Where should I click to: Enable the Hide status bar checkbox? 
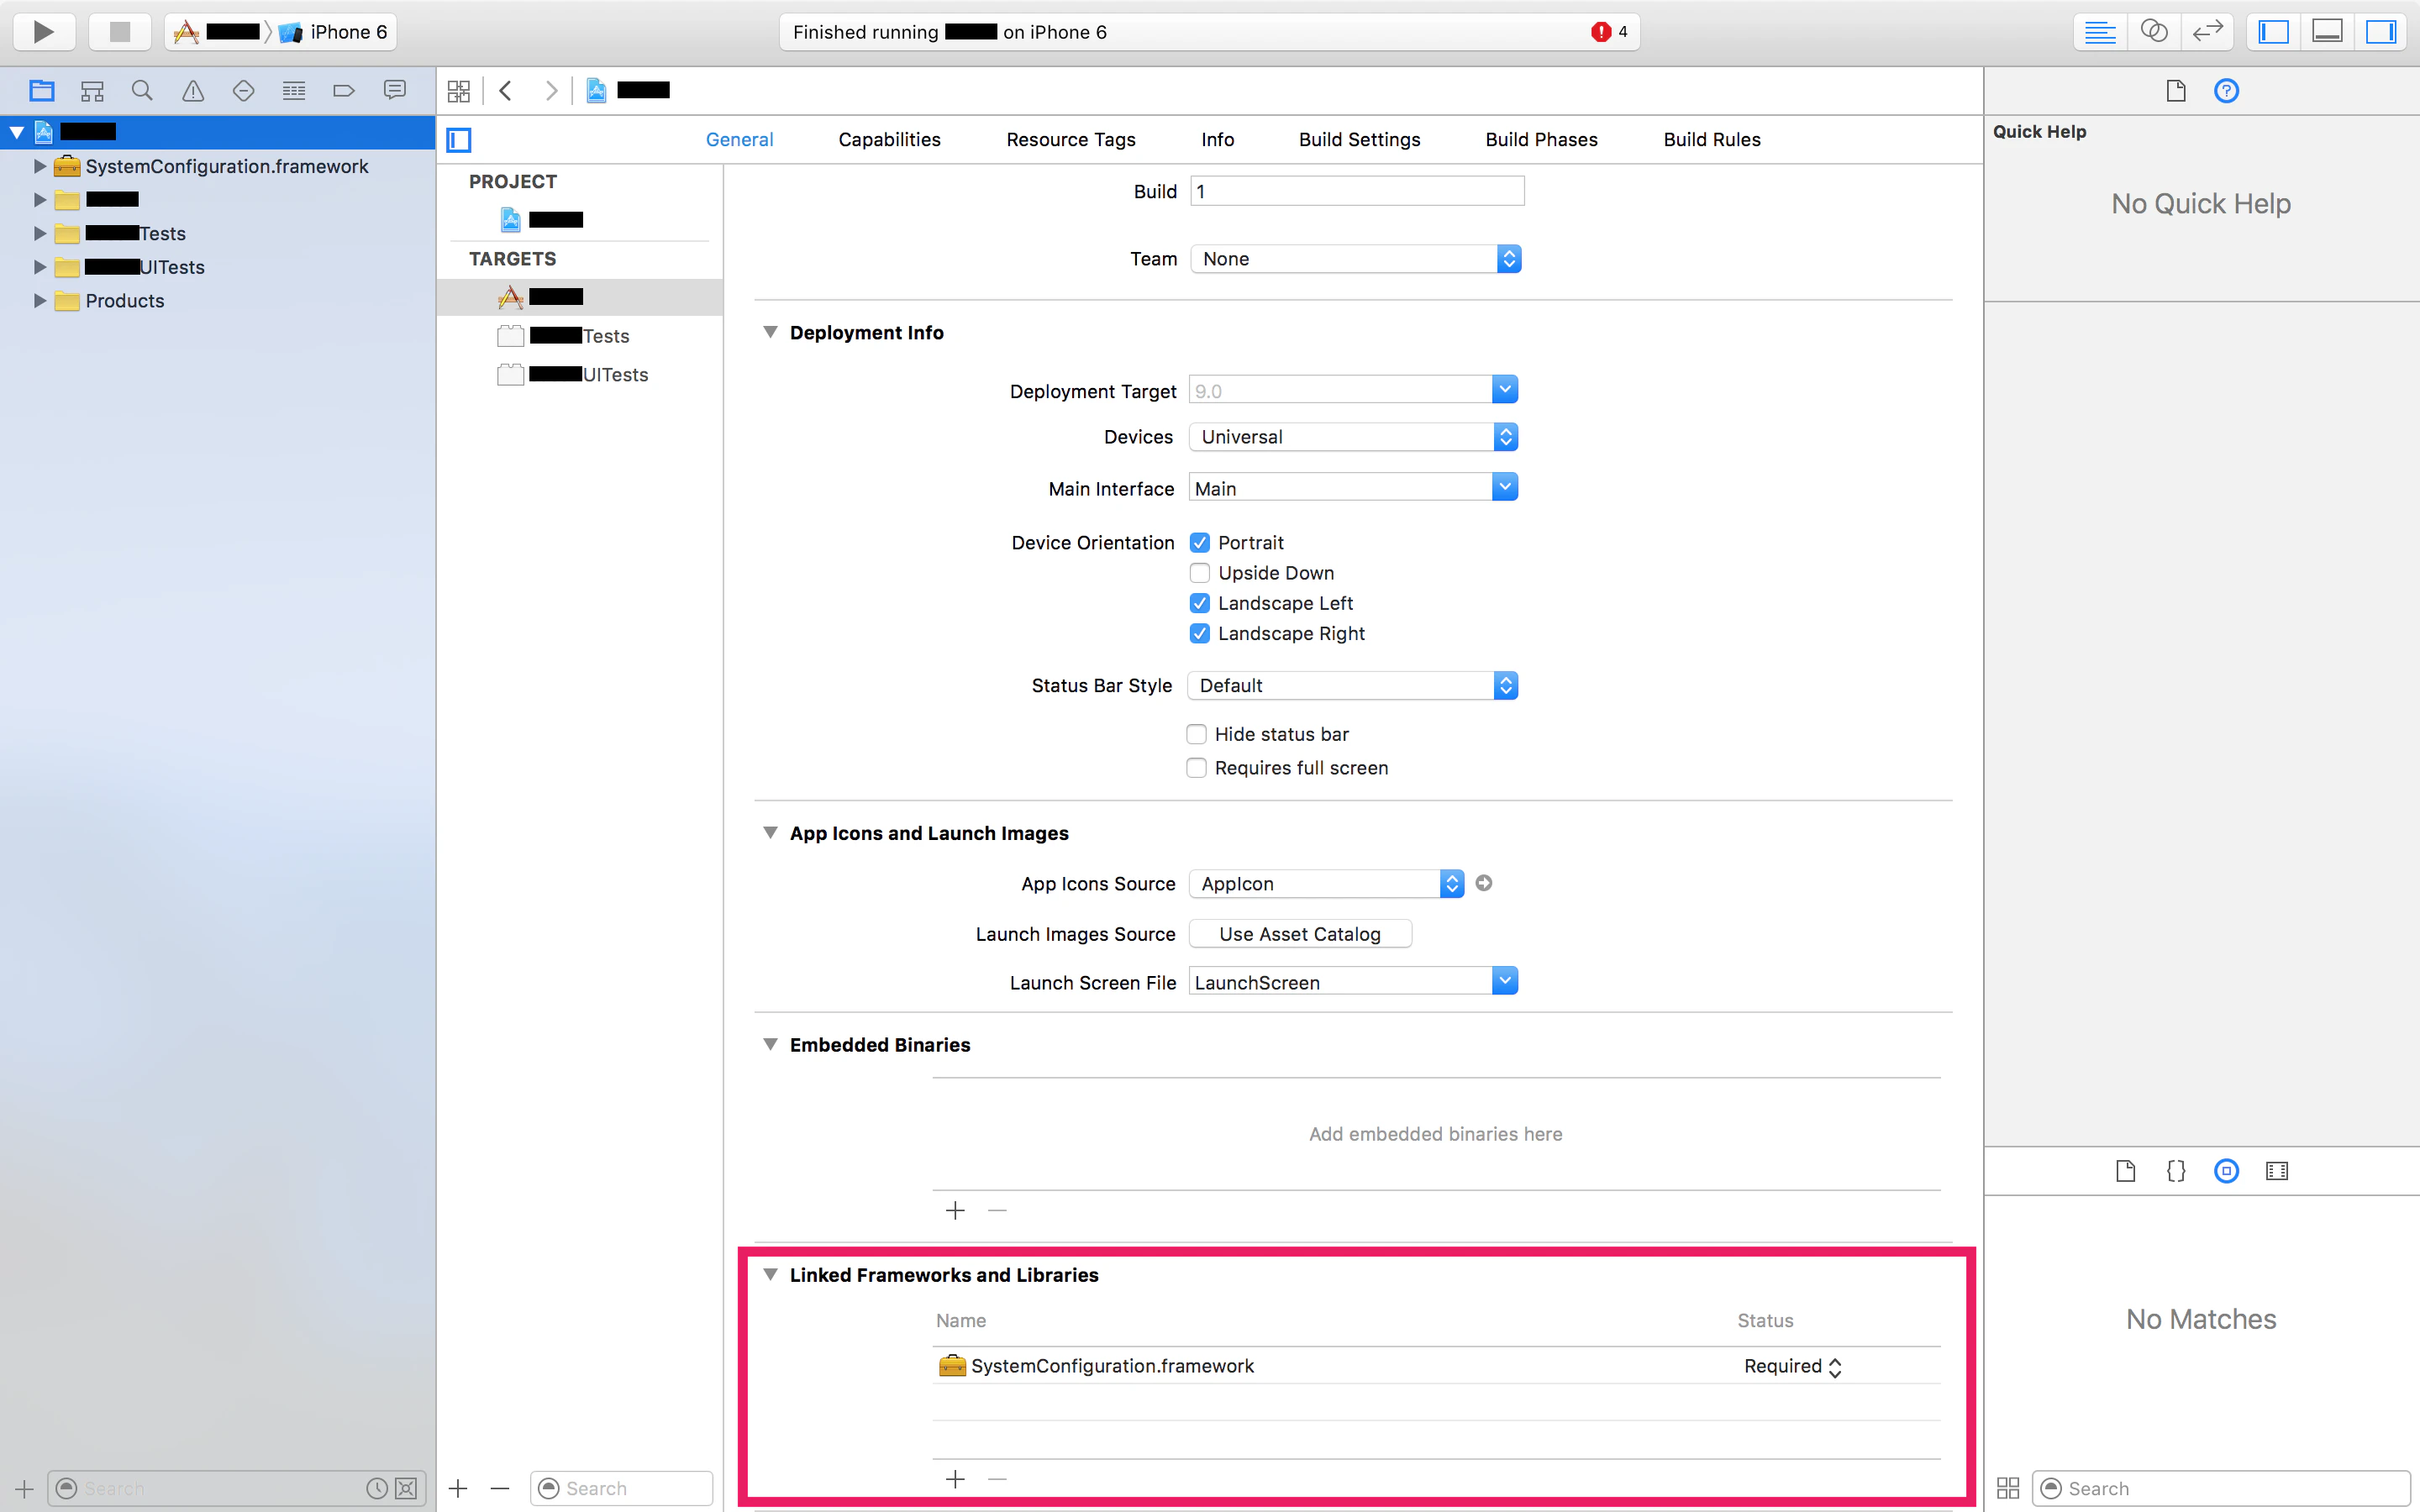click(1196, 734)
